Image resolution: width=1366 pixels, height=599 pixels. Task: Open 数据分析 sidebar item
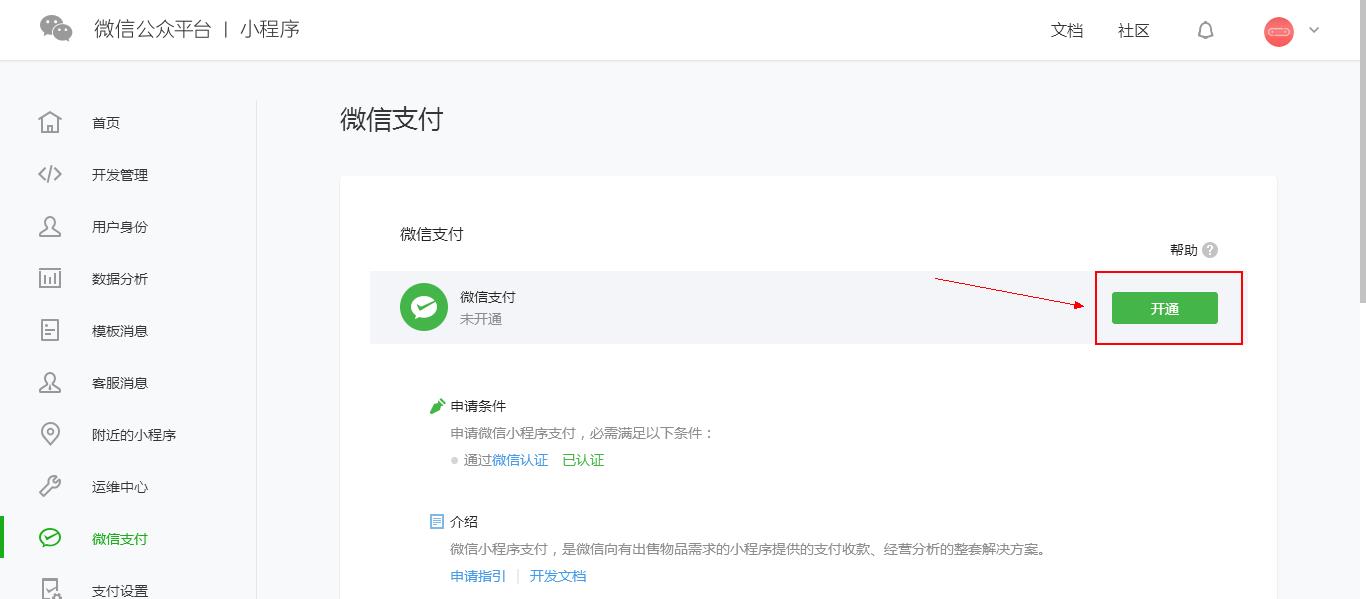pos(120,279)
